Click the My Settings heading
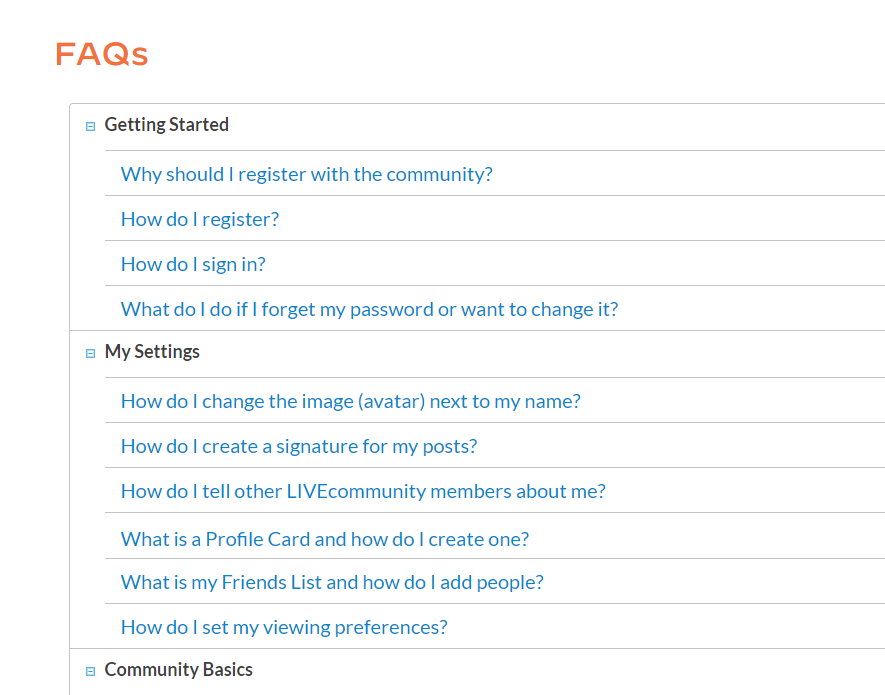 coord(152,352)
